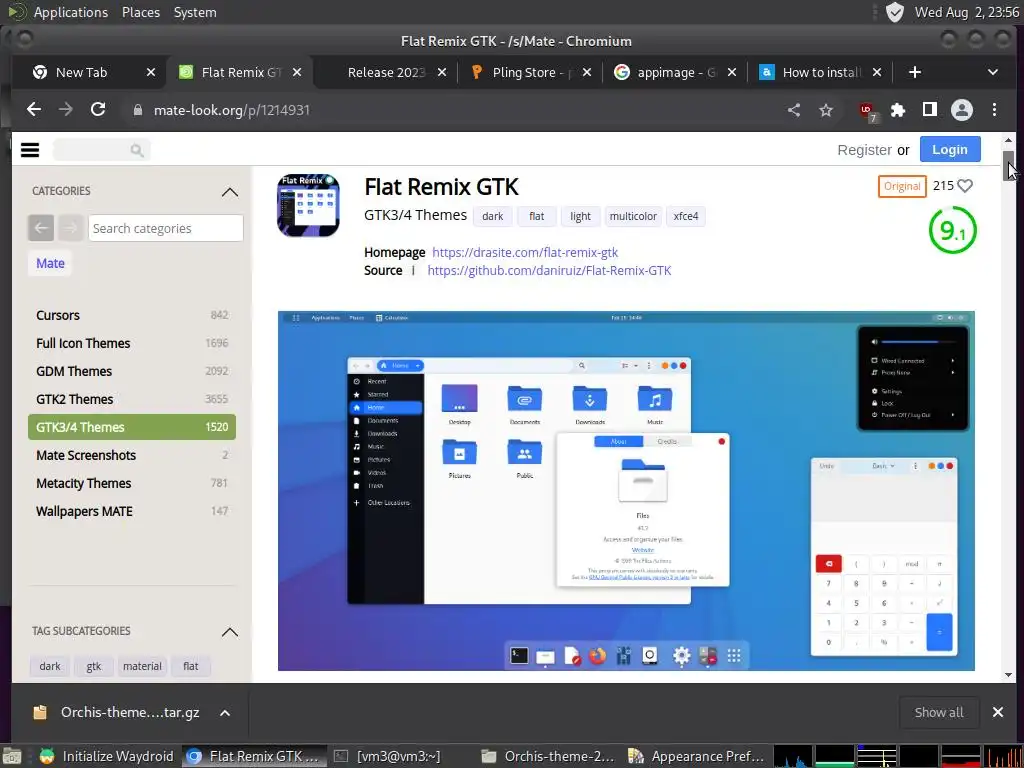Open the GitHub Flat-Remix-GTK source link
1024x768 pixels.
(x=549, y=270)
